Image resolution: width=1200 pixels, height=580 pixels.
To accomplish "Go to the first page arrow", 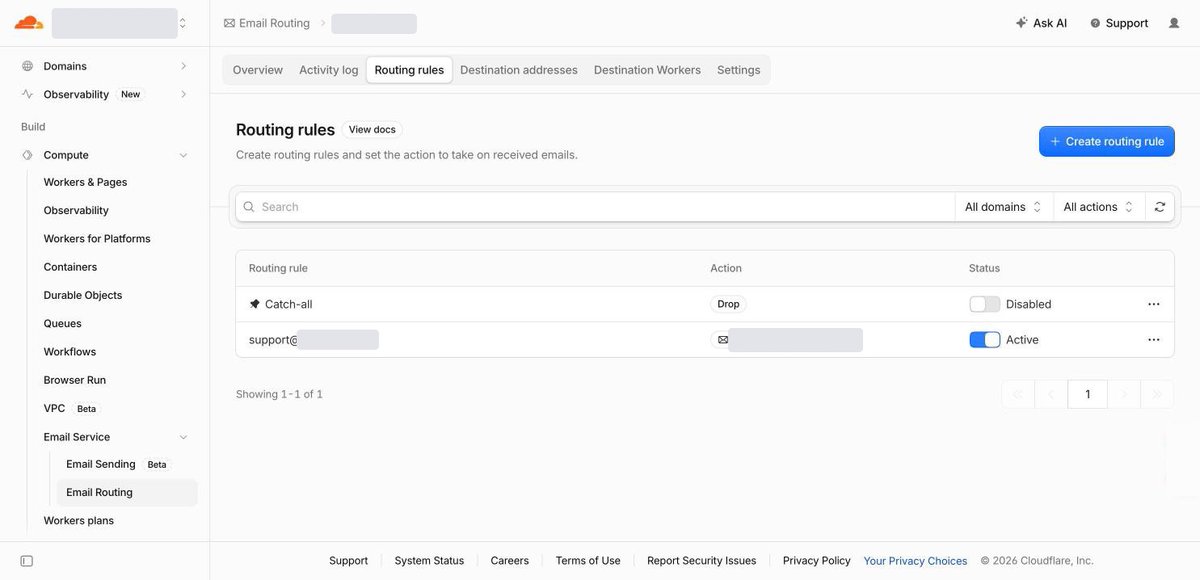I will [1018, 394].
